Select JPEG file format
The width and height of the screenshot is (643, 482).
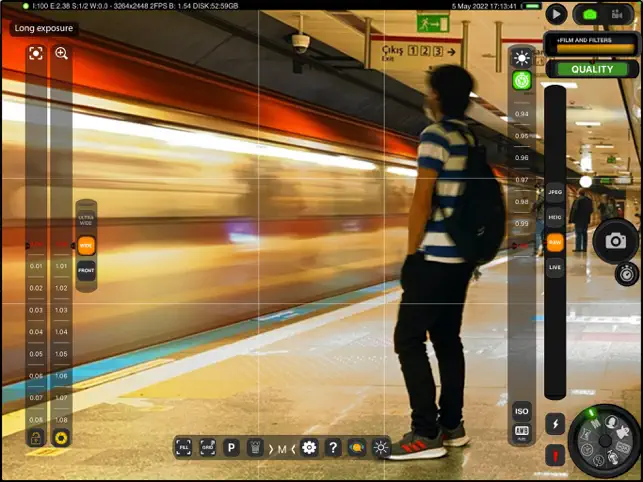coord(554,192)
